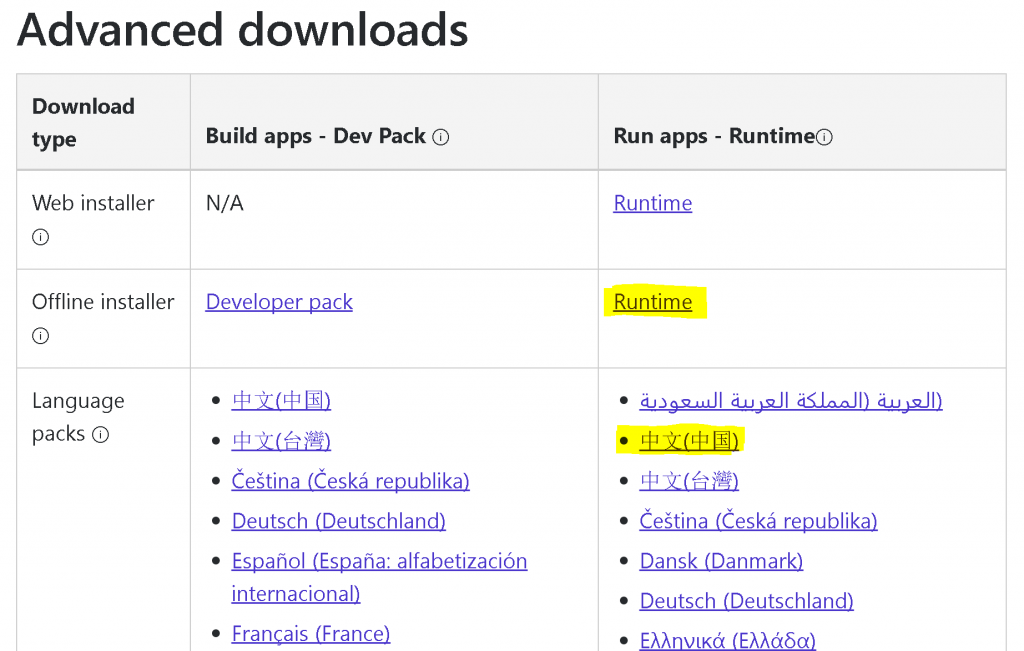Click the Ελληνικά (Ελλάδα) Runtime link
The width and height of the screenshot is (1024, 651).
727,640
